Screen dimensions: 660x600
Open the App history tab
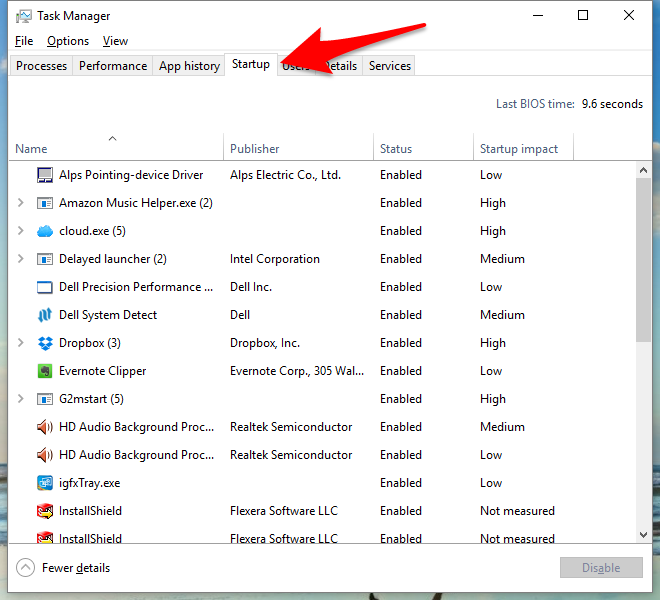[x=189, y=66]
